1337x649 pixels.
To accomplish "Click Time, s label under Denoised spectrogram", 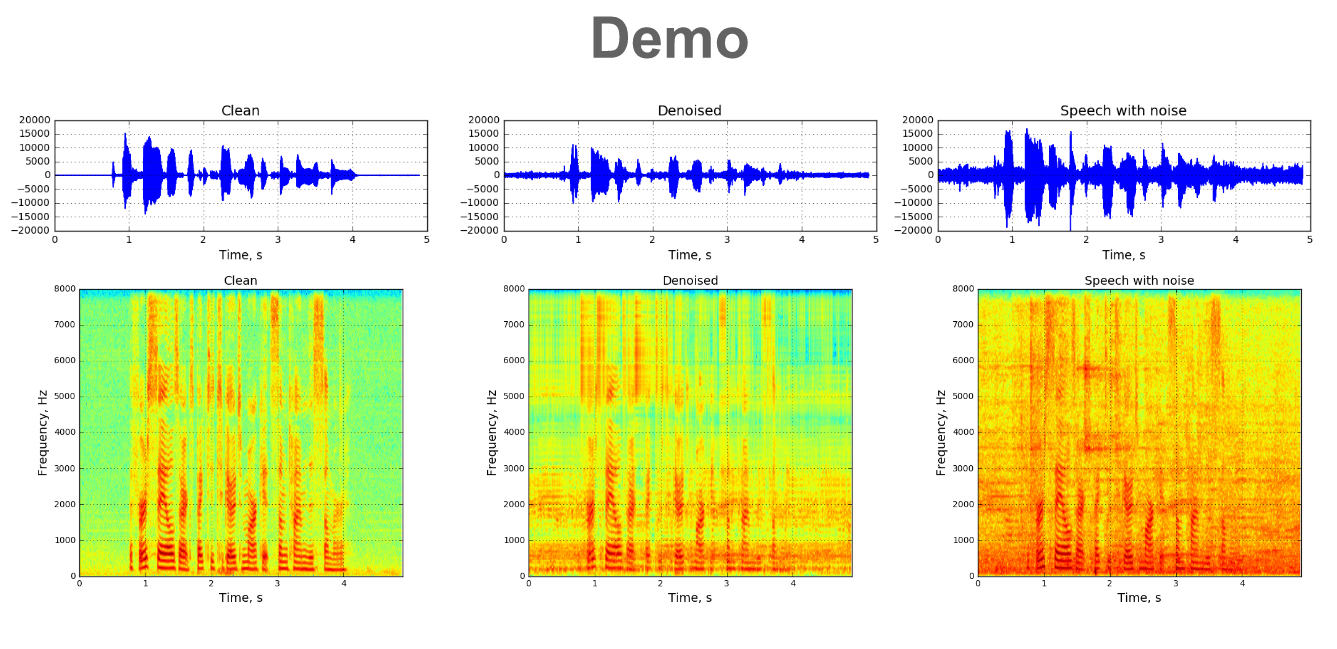I will click(690, 598).
